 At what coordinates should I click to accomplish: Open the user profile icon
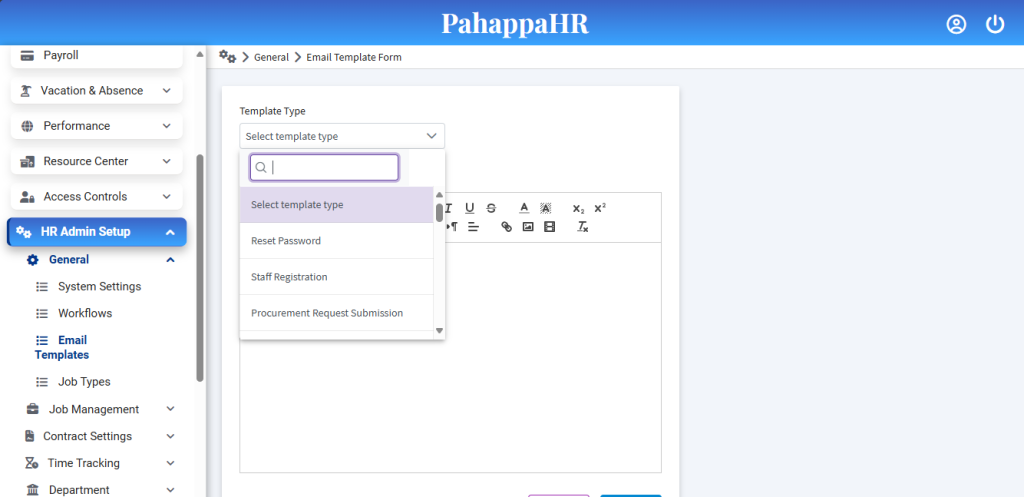pyautogui.click(x=956, y=25)
